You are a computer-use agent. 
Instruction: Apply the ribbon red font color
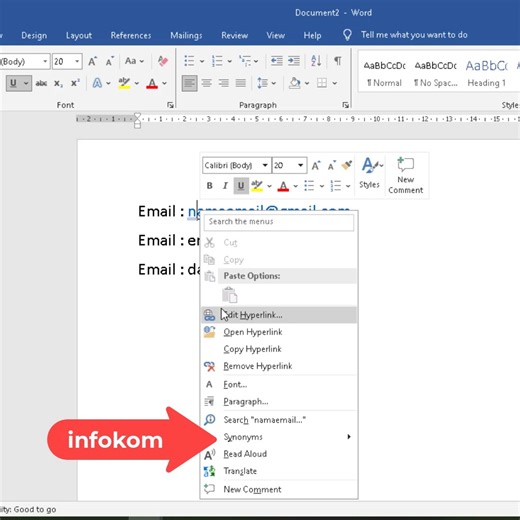click(x=152, y=83)
